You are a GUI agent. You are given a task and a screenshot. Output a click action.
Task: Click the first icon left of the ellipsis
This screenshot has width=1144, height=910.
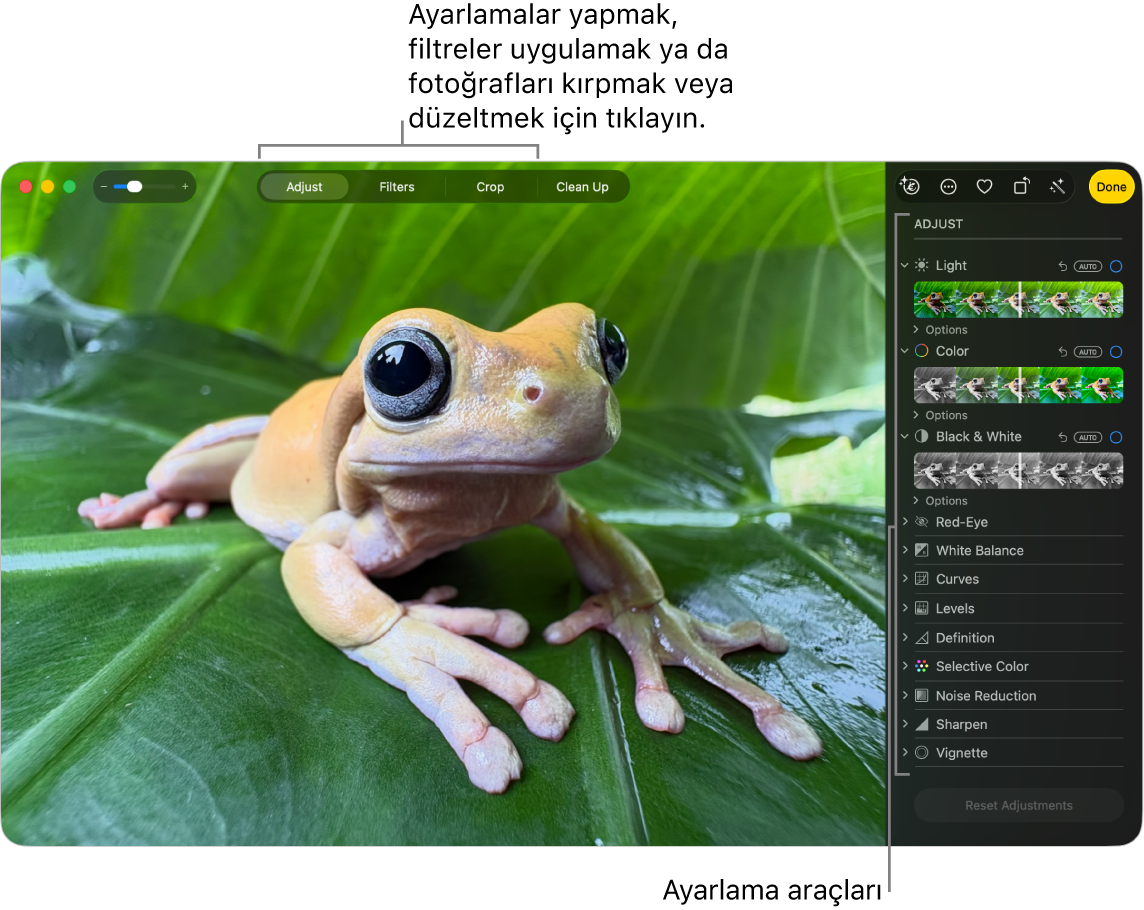[x=910, y=186]
